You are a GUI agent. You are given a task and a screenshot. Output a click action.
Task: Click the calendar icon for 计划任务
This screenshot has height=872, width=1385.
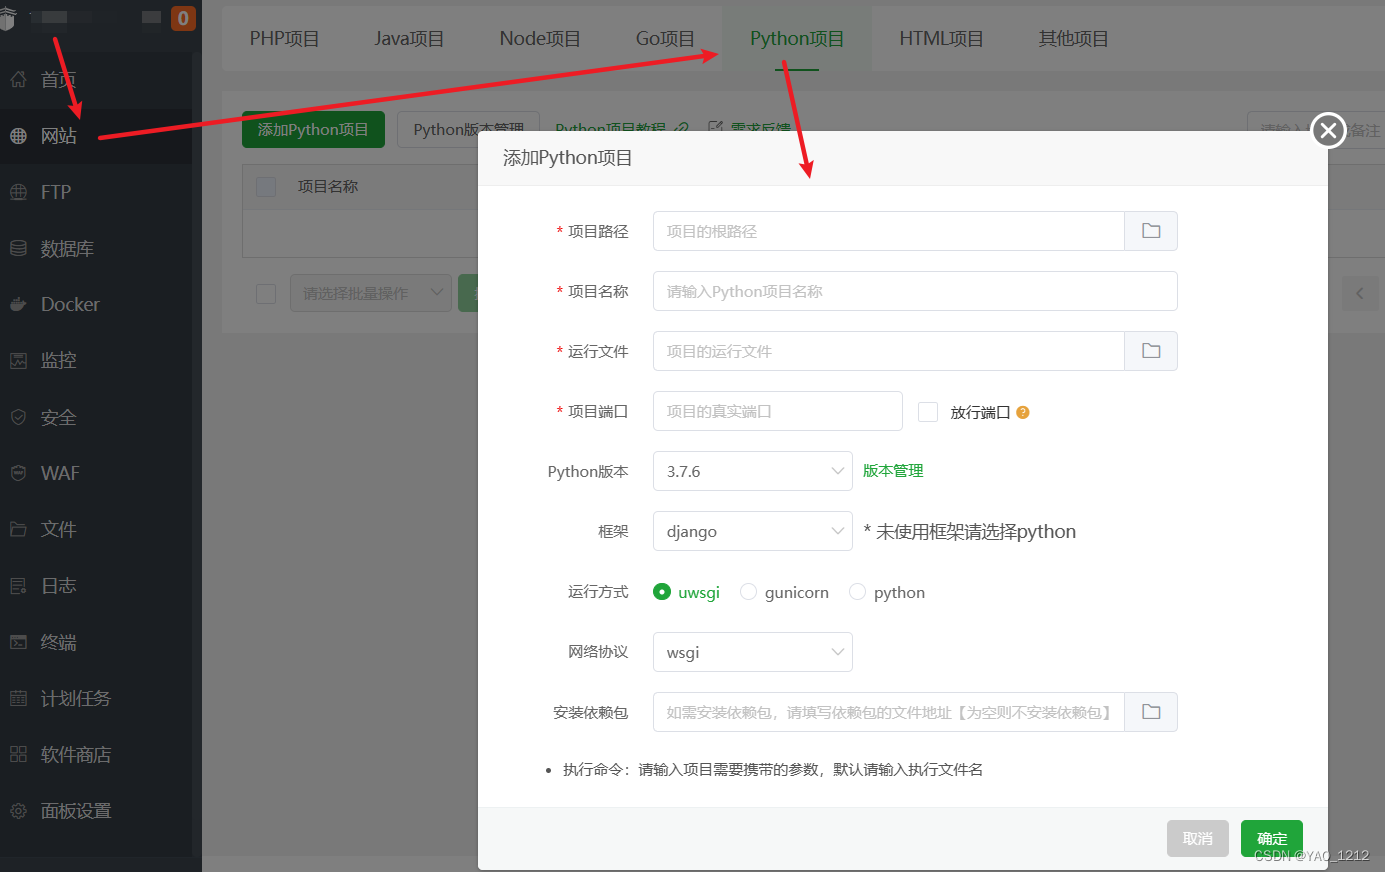pyautogui.click(x=18, y=698)
